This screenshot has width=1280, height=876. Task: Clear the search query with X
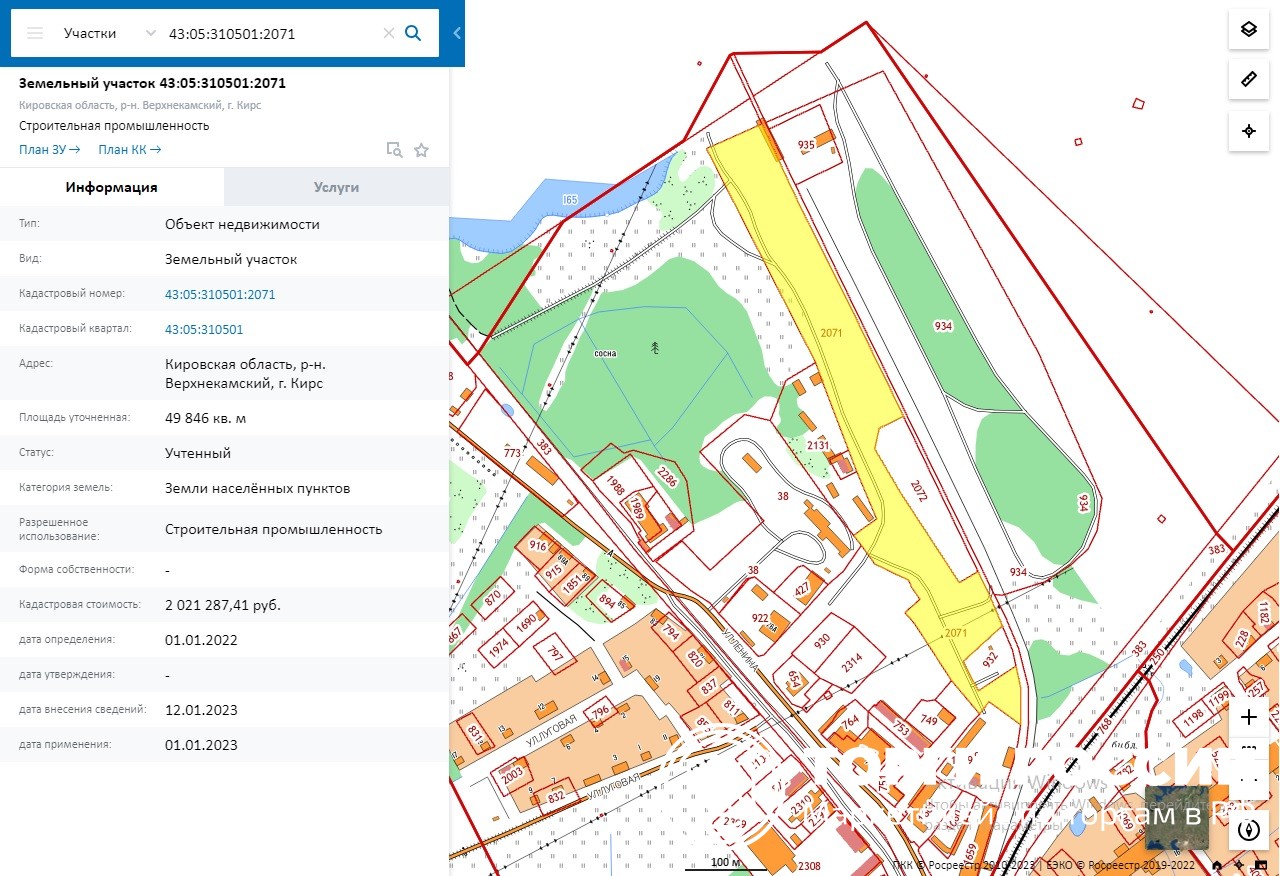point(389,33)
